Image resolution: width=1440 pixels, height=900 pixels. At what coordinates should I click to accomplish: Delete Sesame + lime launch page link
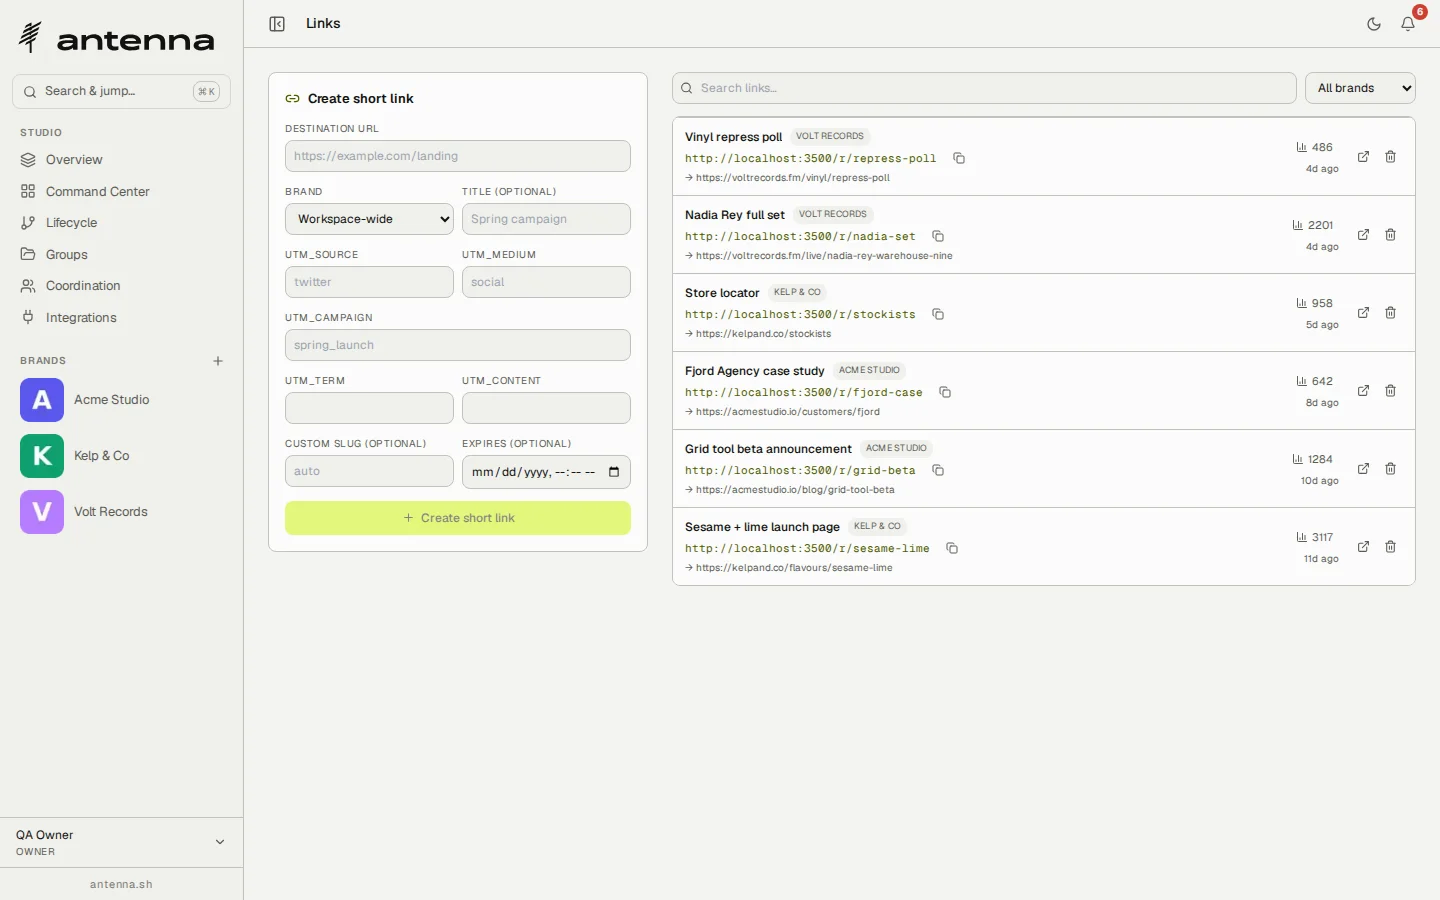1391,547
